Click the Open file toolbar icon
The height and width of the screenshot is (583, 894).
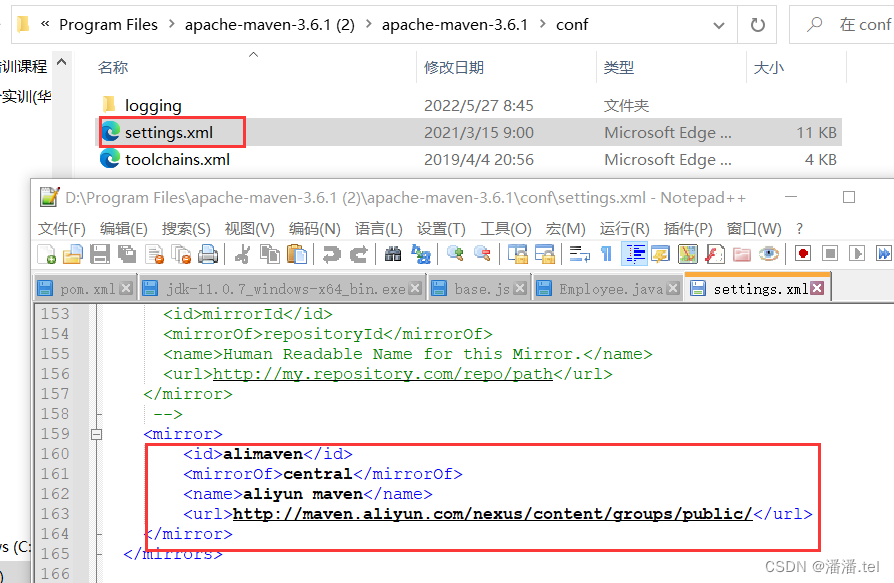click(x=72, y=254)
